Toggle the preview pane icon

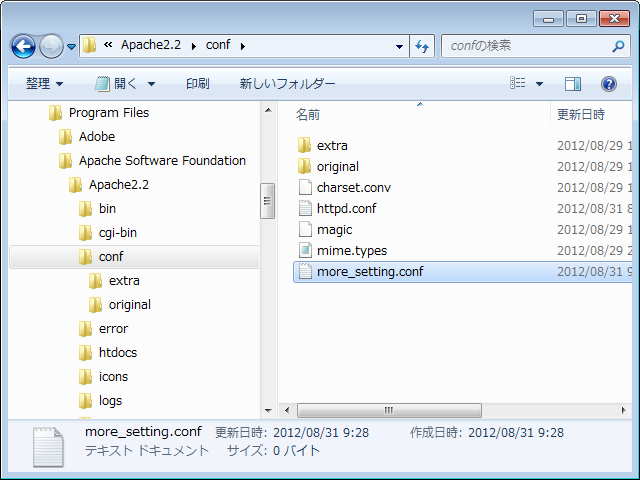click(x=573, y=84)
